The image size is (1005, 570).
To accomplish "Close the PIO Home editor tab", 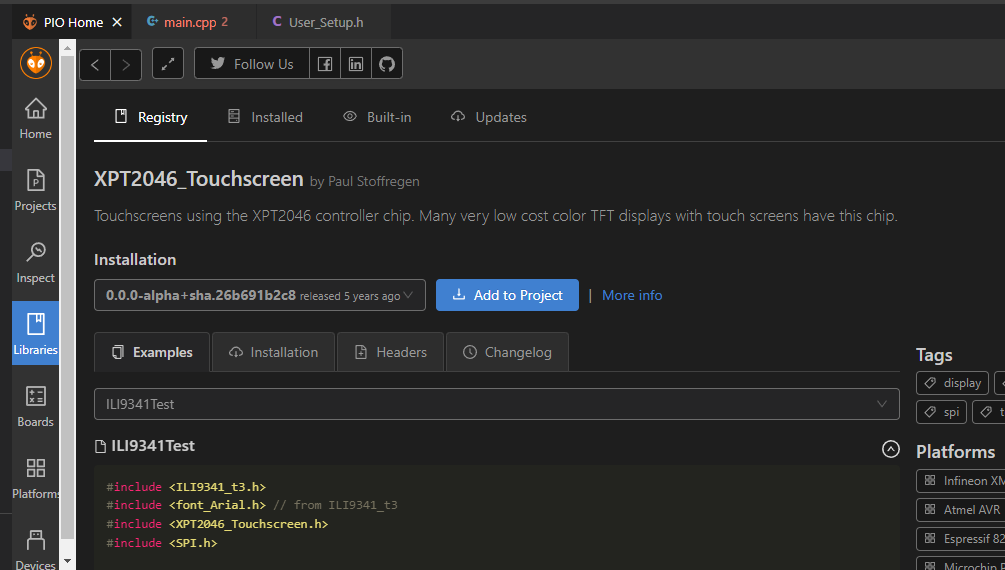I will tap(117, 22).
